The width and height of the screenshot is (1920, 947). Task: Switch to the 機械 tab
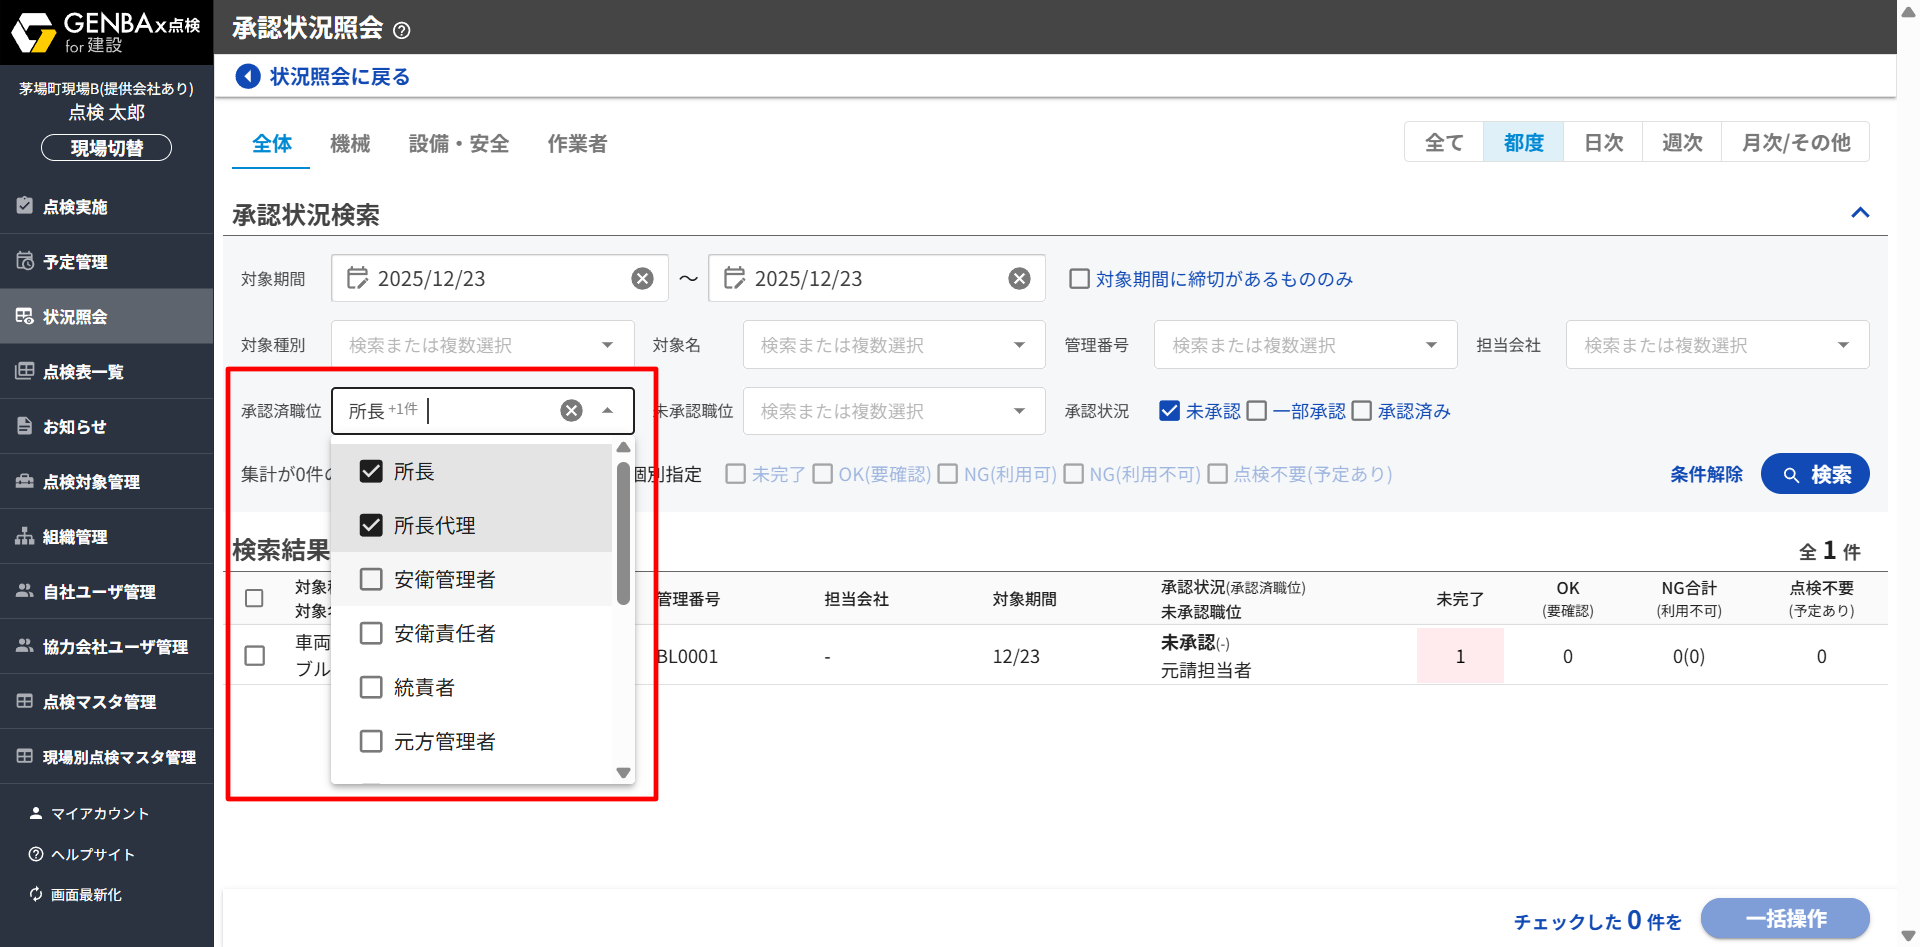350,144
